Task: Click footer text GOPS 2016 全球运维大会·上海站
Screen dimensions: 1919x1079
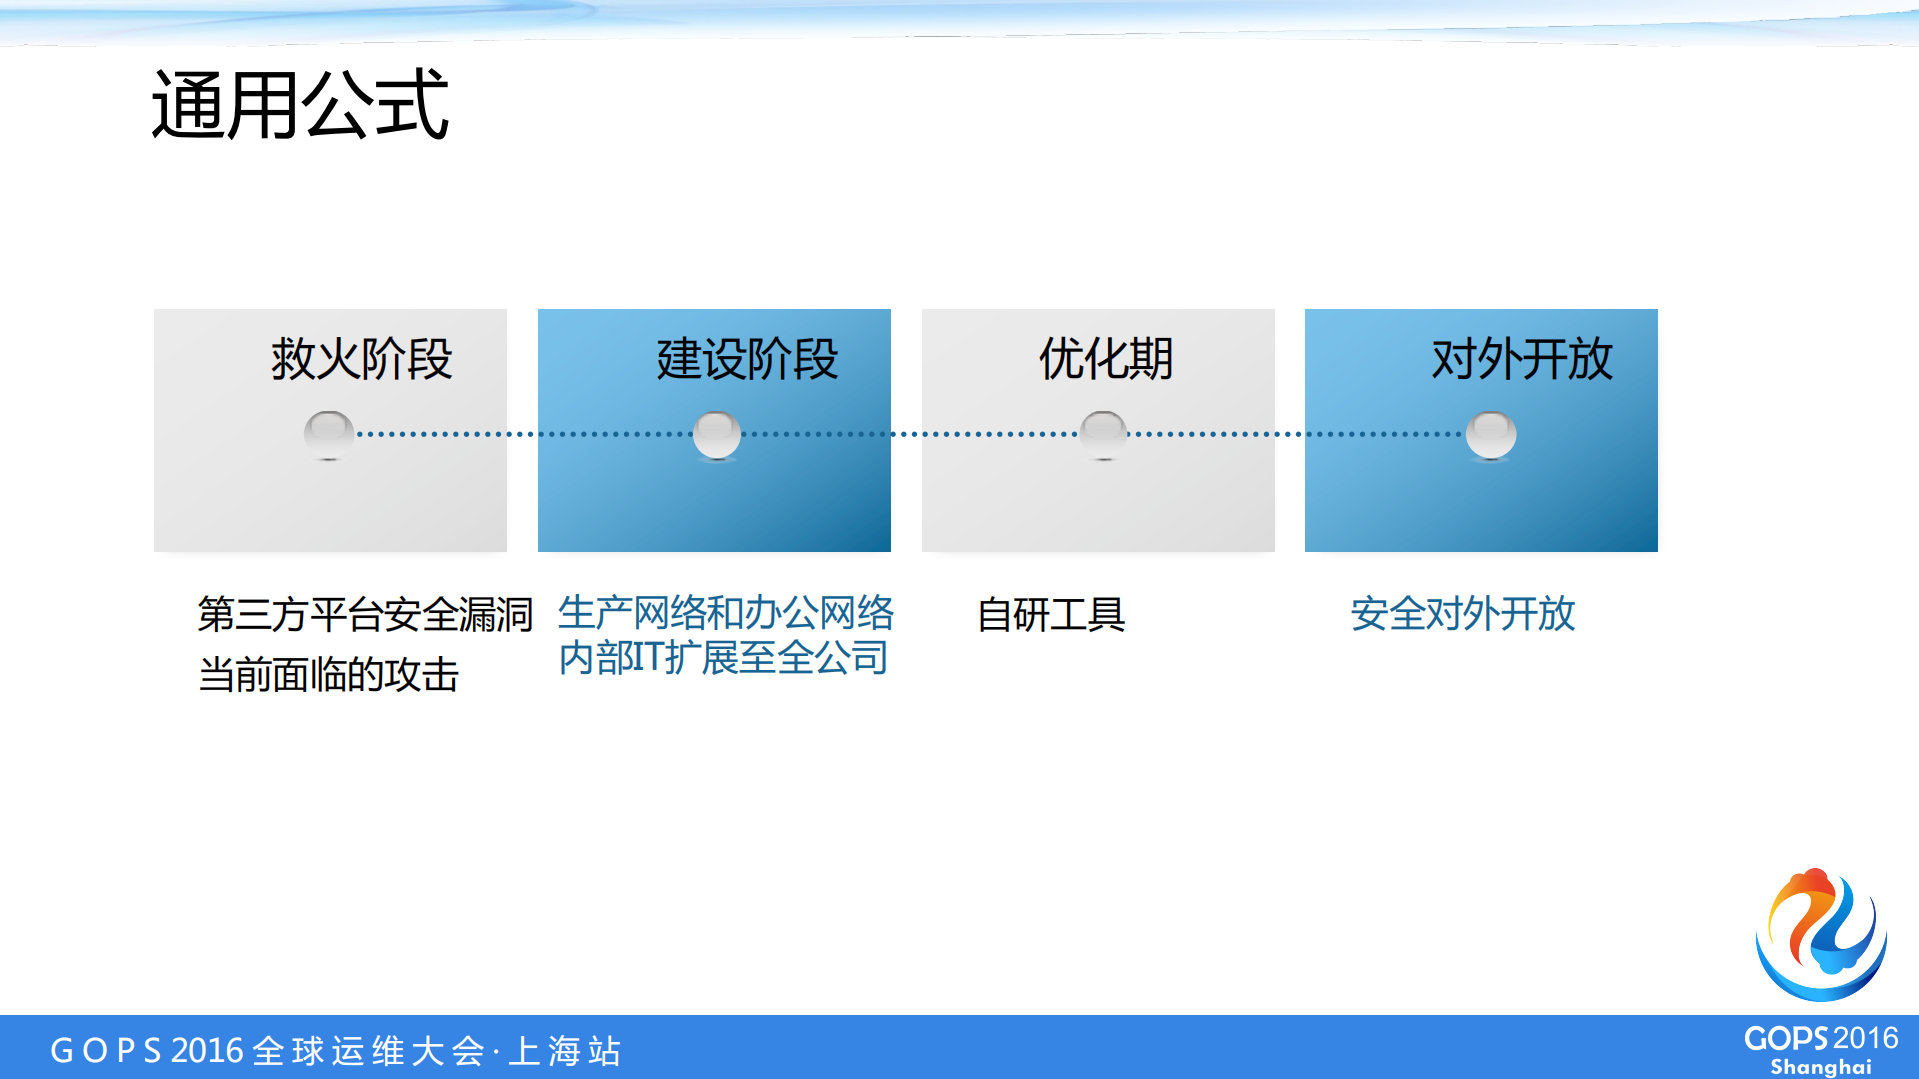Action: click(335, 1049)
